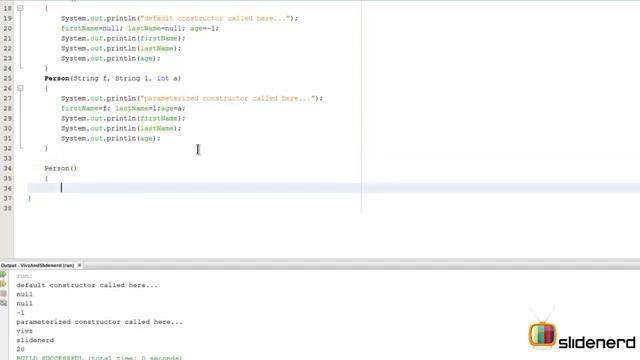
Task: Click line number 25 in the gutter
Action: tap(8, 78)
